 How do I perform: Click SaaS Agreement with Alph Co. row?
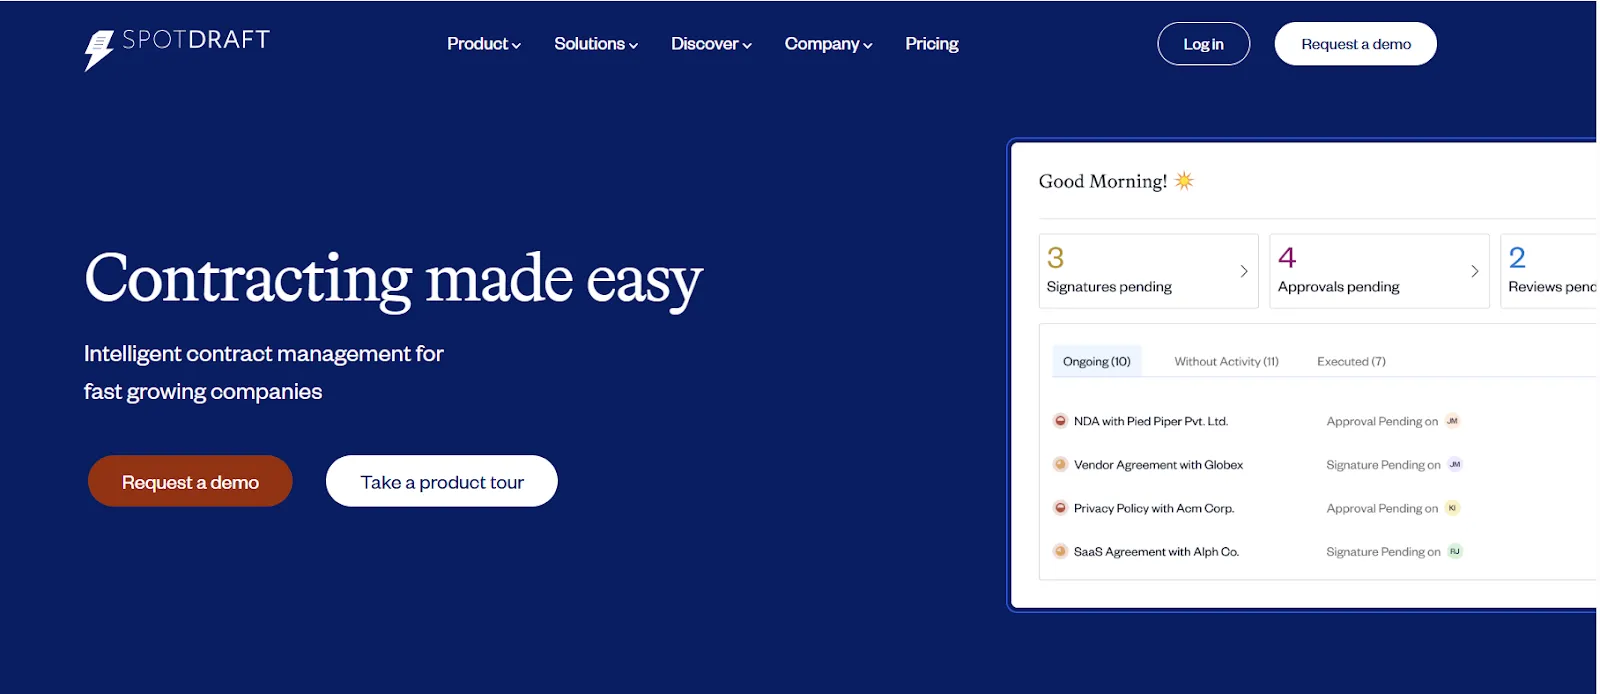click(x=1156, y=551)
